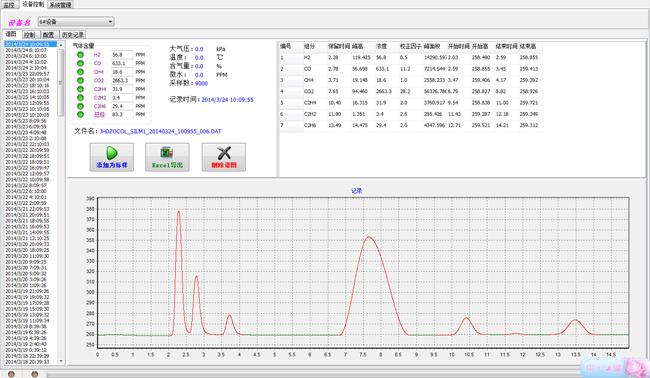Click the C2H4 concentration field 31.9
Image resolution: width=650 pixels, height=378 pixels.
click(x=122, y=89)
